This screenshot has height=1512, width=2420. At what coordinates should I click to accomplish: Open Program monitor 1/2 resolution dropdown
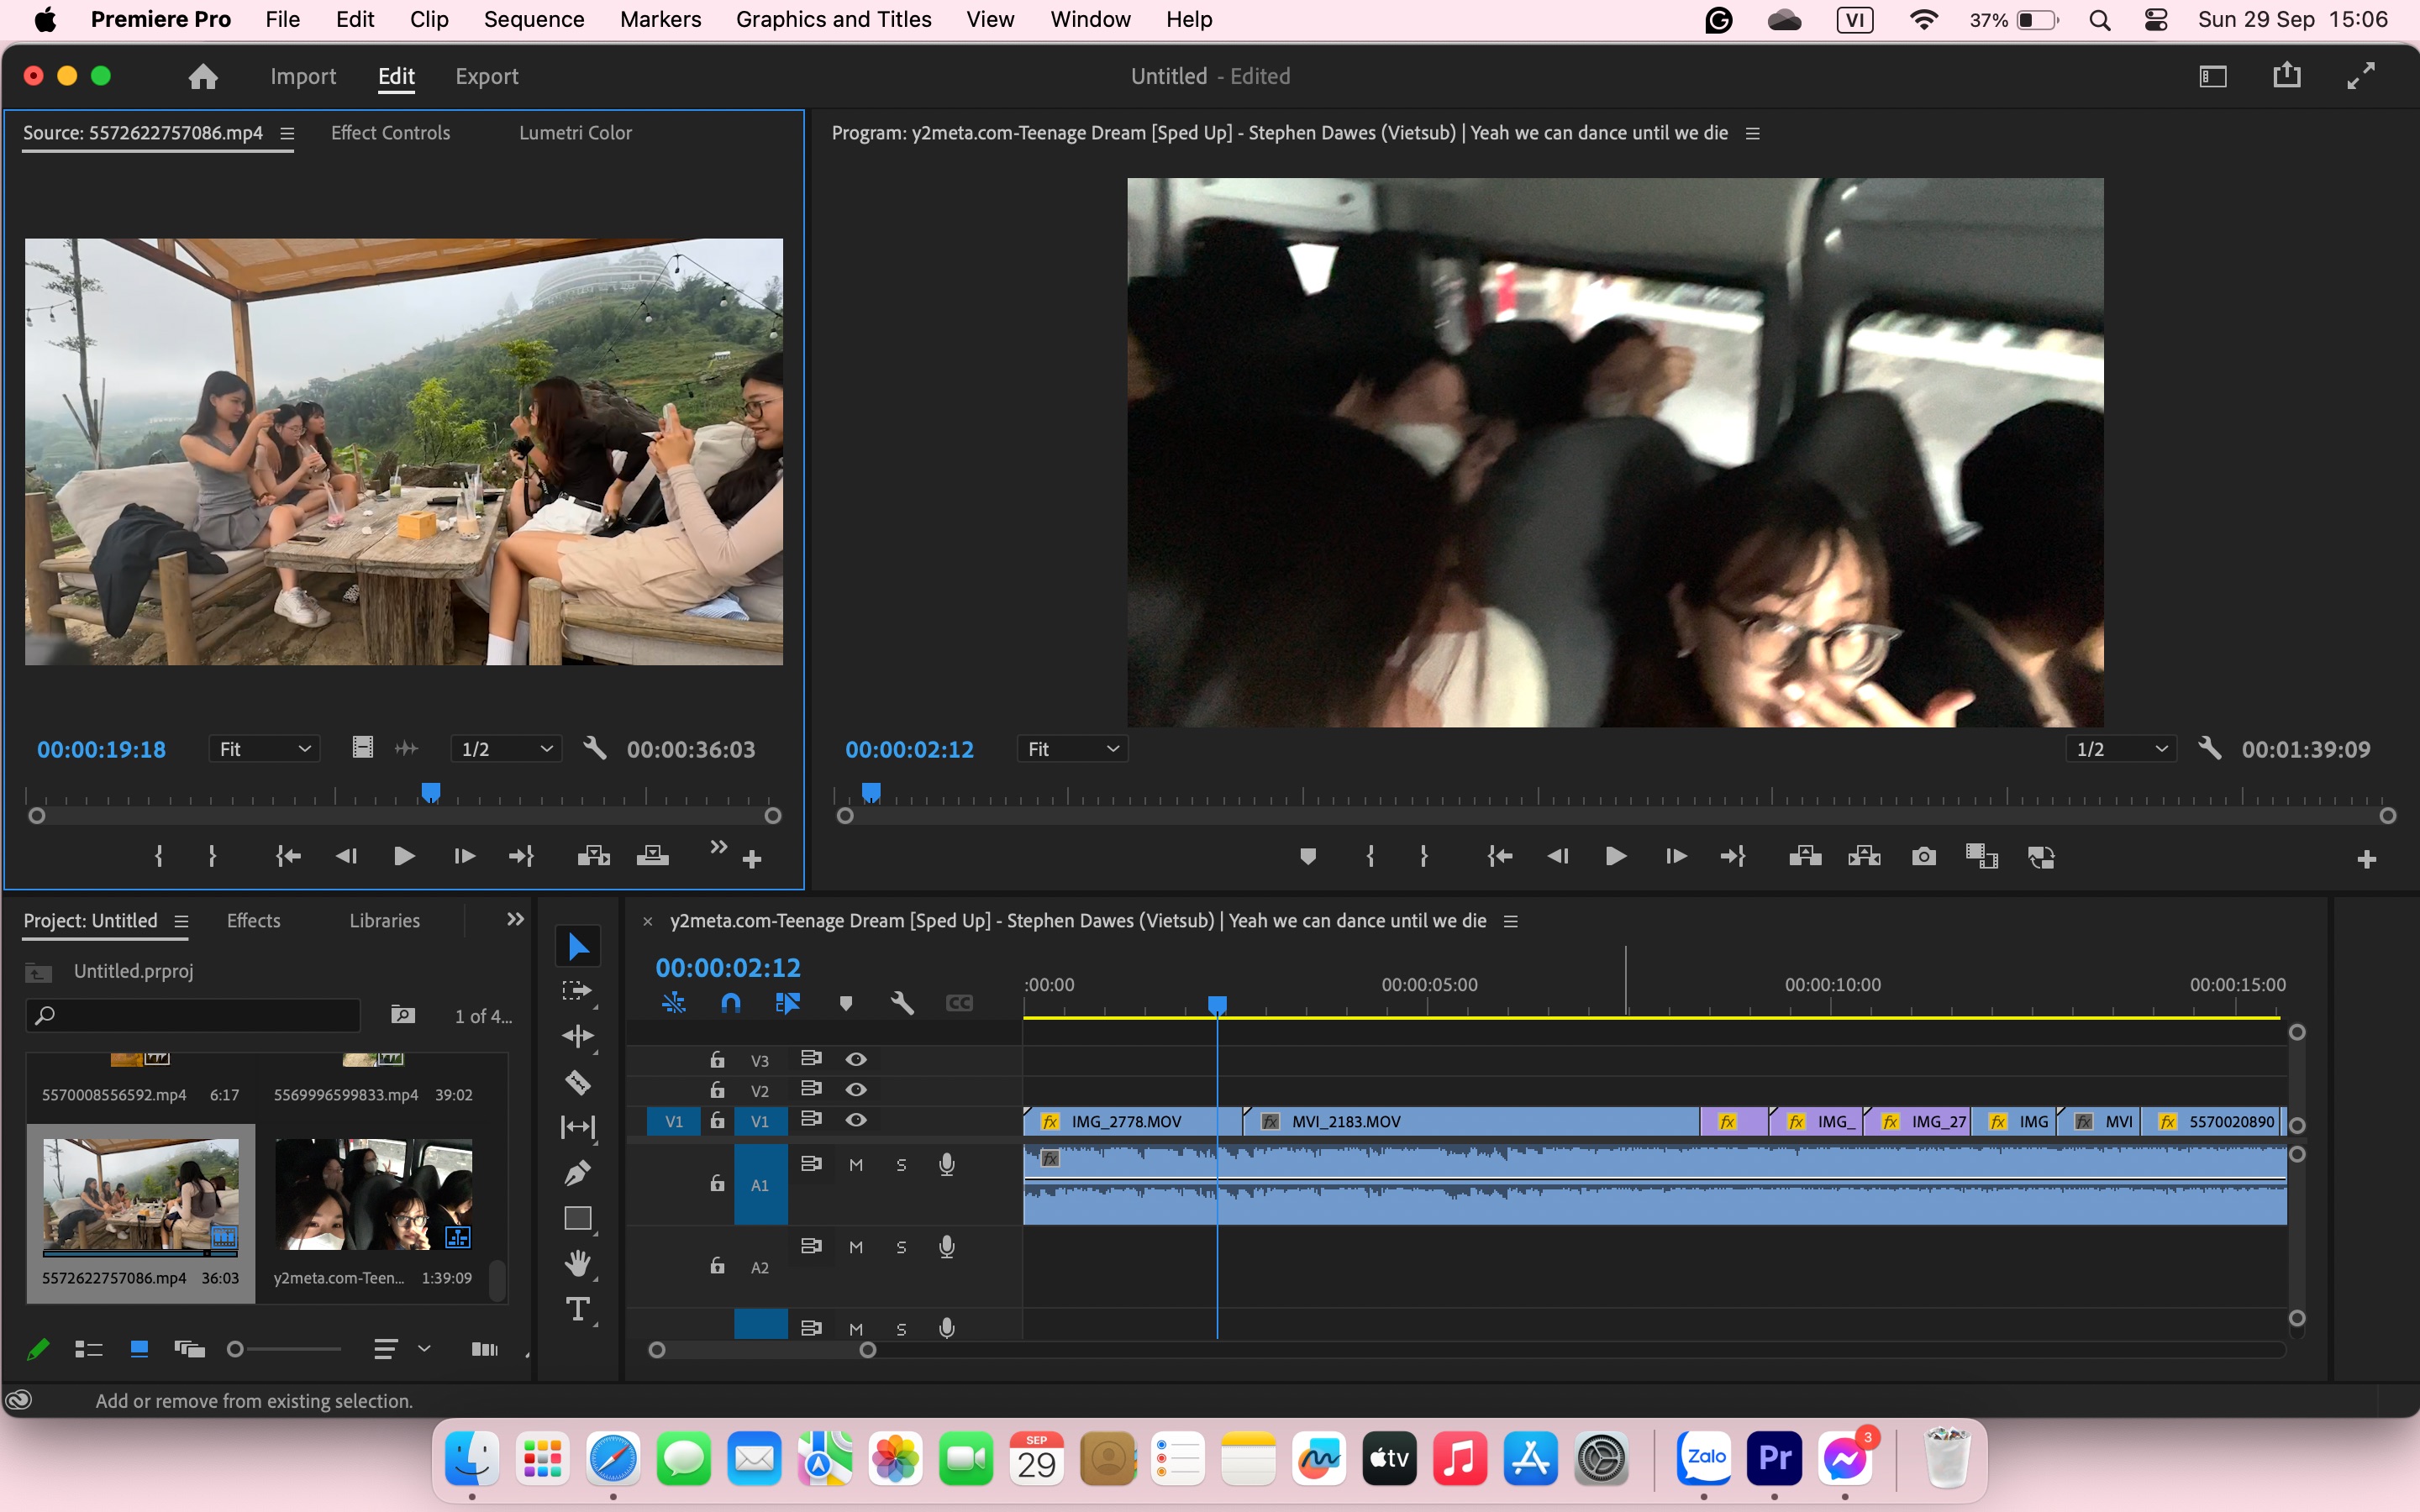click(2121, 749)
